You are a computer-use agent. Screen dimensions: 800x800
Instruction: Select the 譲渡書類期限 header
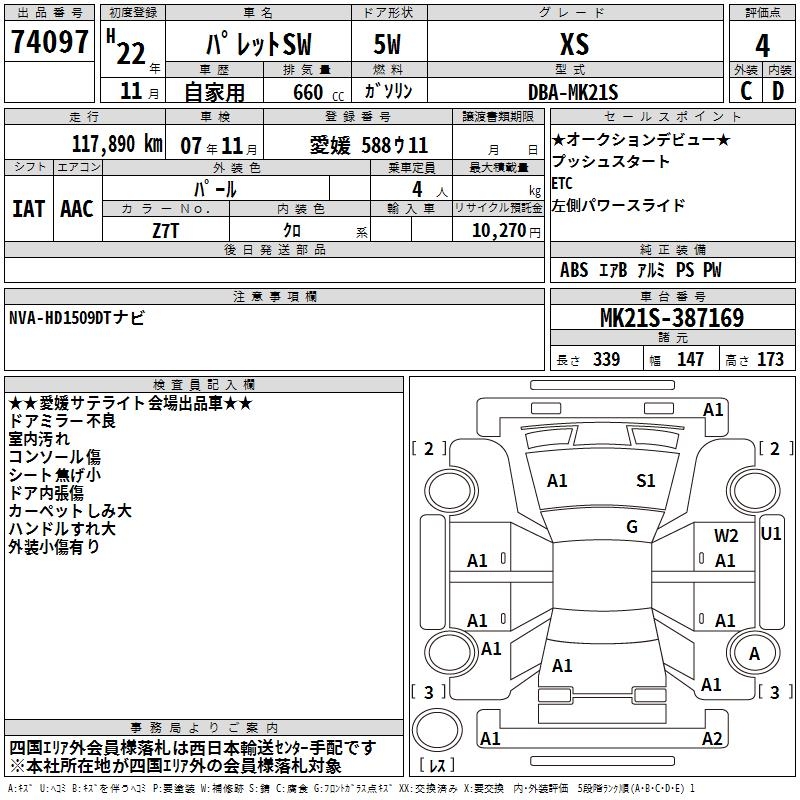click(498, 117)
